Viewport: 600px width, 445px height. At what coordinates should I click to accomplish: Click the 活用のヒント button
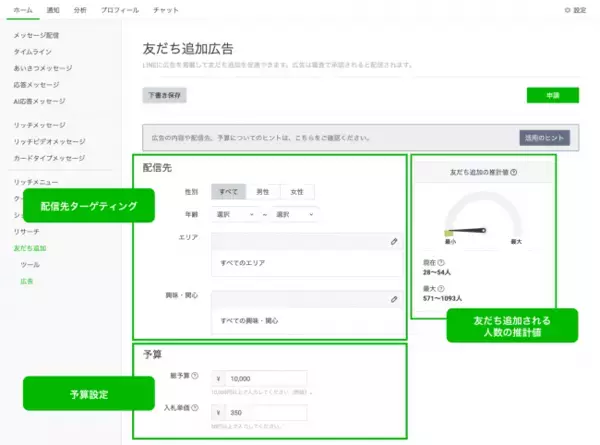coord(544,138)
